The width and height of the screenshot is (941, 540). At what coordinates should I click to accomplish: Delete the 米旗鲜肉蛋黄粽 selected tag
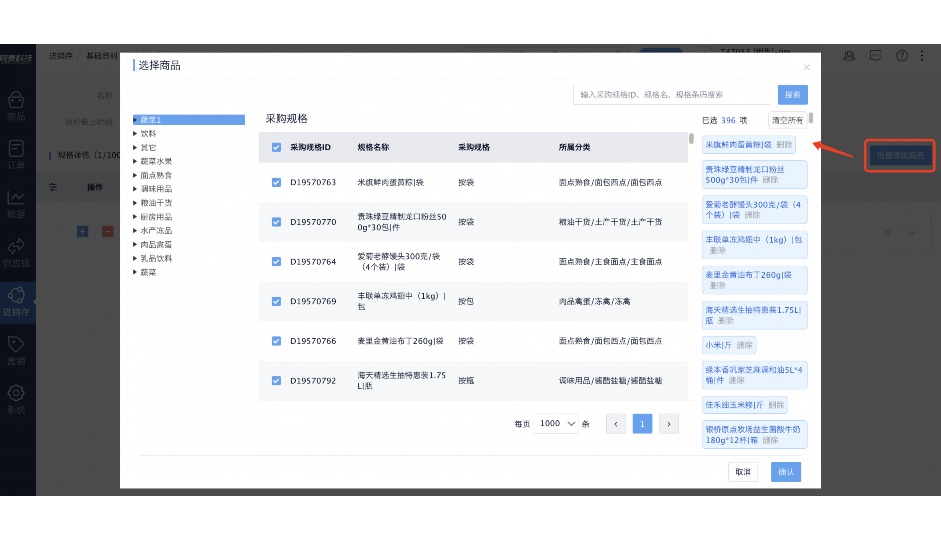pyautogui.click(x=784, y=145)
